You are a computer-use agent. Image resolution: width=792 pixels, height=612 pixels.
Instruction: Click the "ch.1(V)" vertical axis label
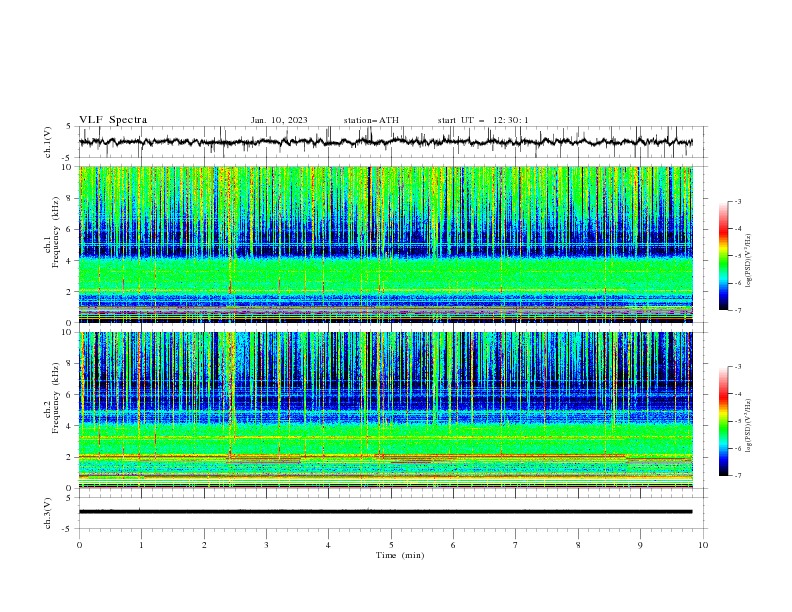tap(48, 142)
